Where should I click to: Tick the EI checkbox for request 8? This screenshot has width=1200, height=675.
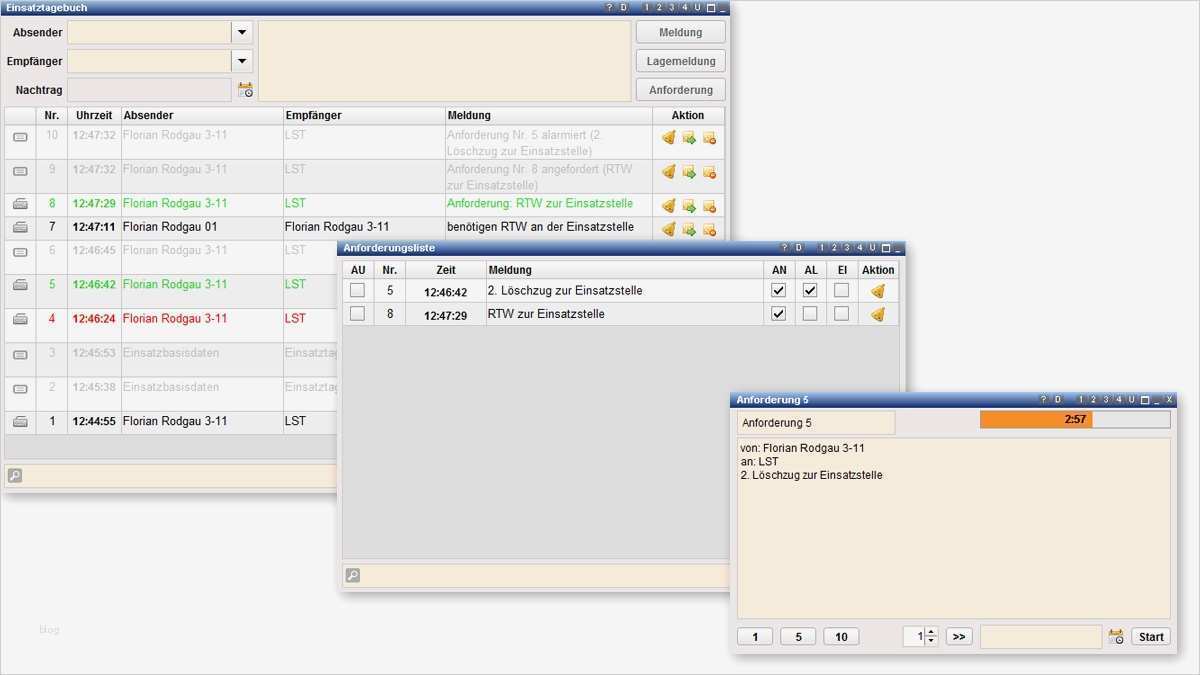point(842,313)
